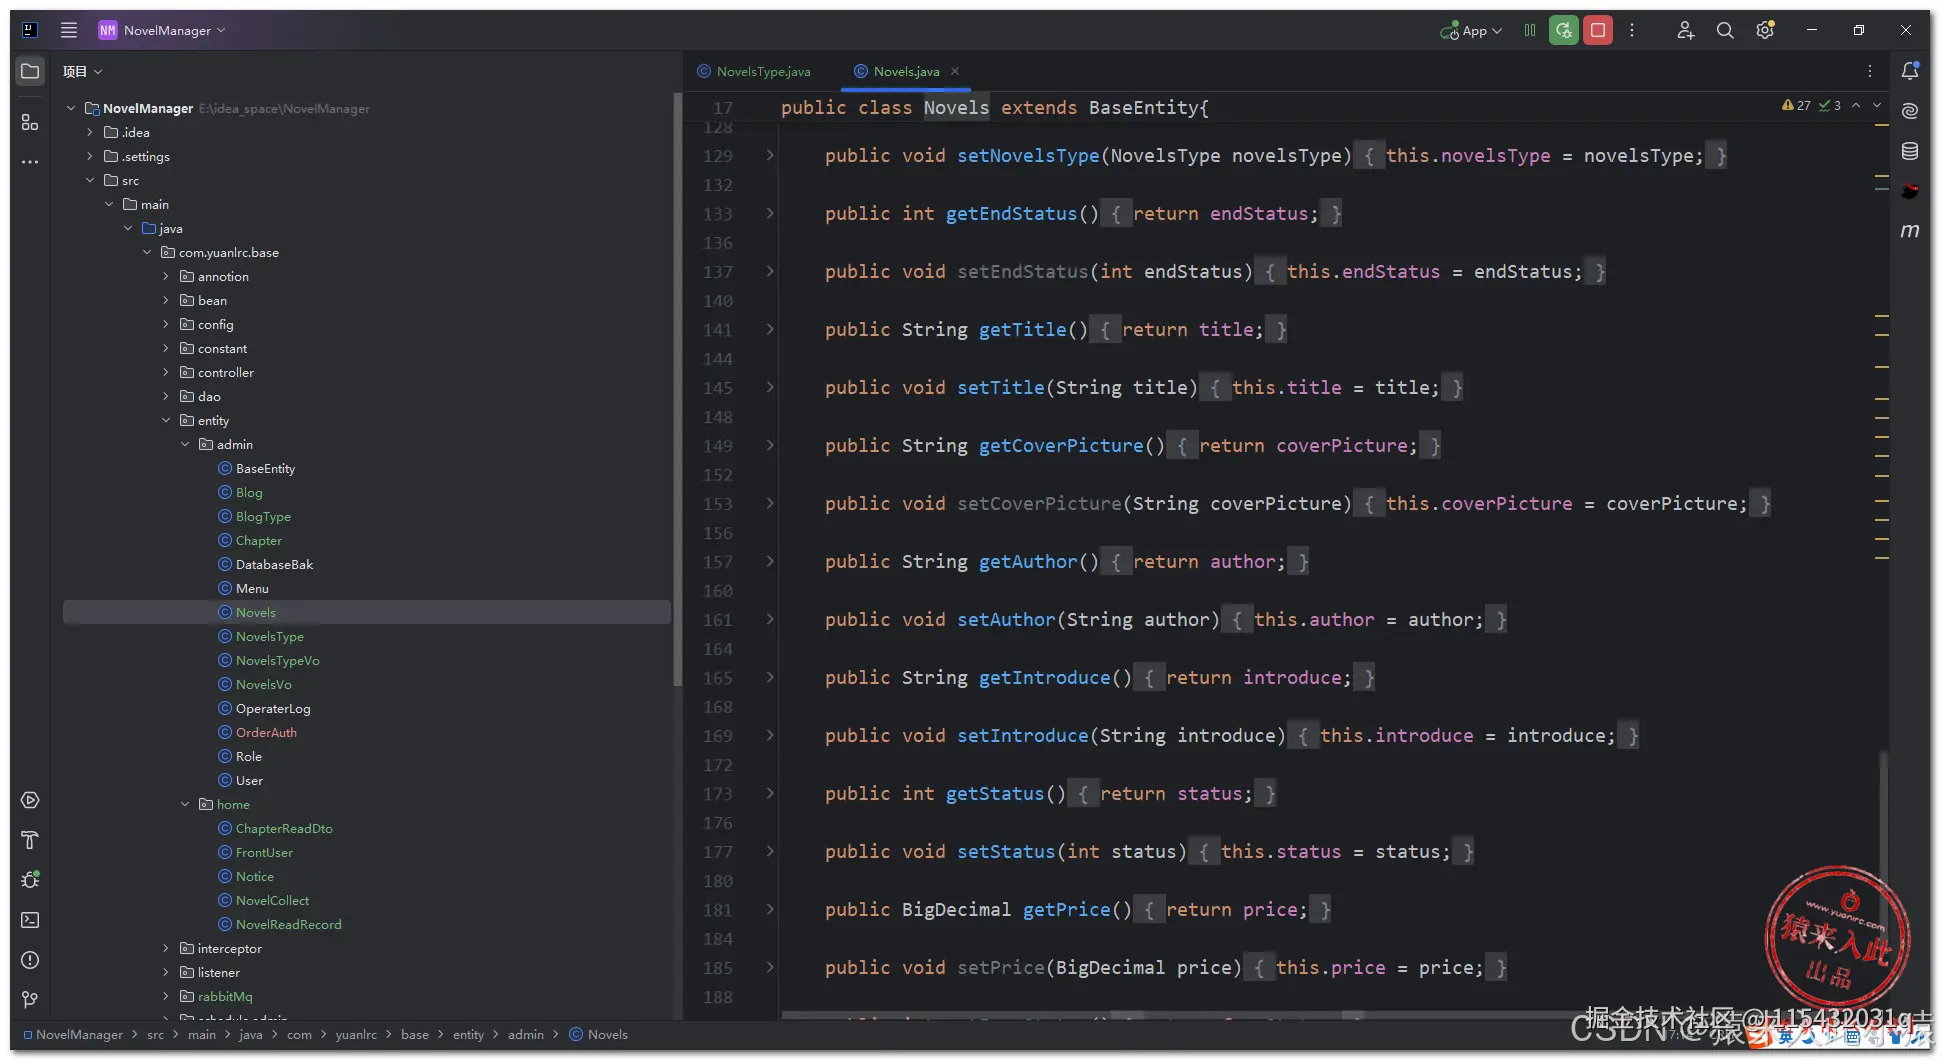Collapse the home package
The width and height of the screenshot is (1941, 1061).
tap(185, 804)
